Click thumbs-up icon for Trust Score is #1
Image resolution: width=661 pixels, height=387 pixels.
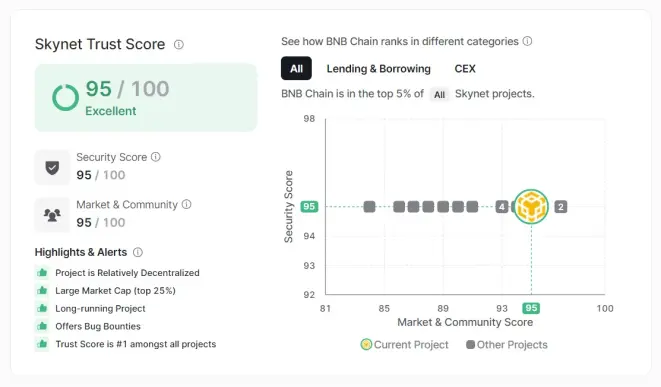[42, 344]
